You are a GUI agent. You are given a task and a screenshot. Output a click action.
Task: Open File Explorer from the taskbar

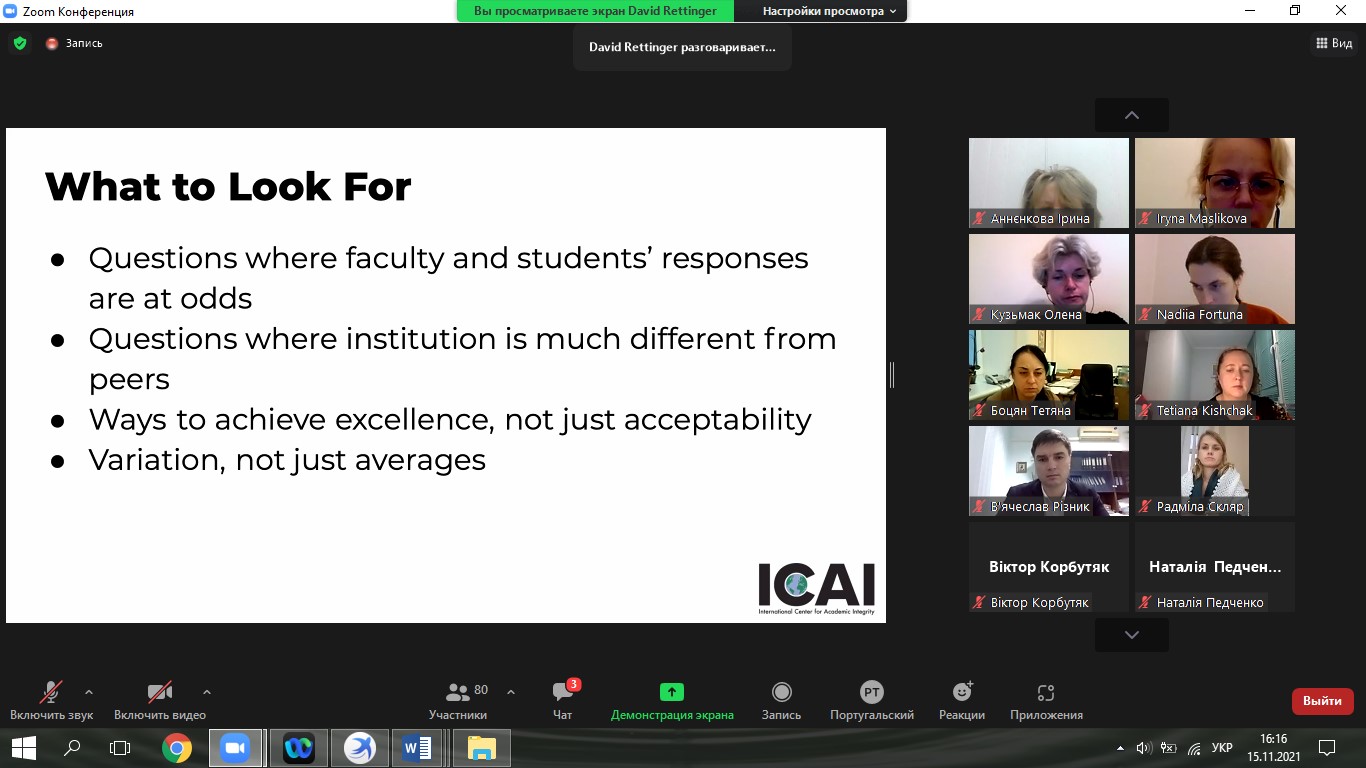pos(482,747)
